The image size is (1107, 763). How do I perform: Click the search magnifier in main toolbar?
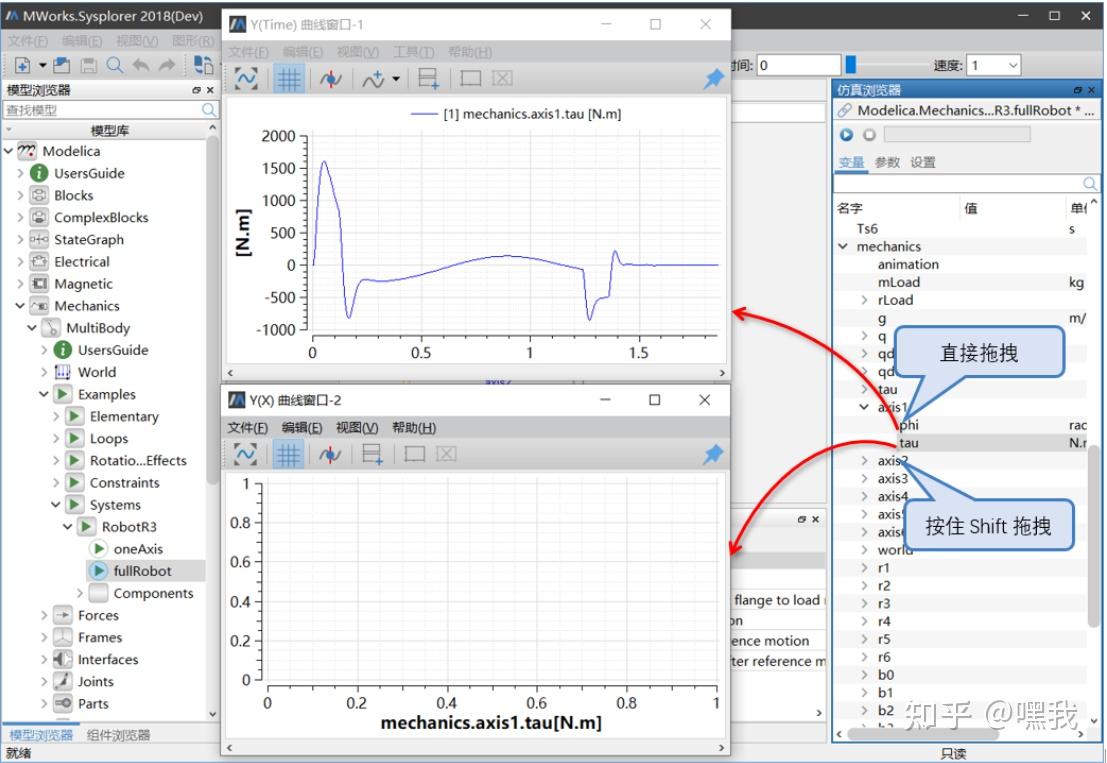pos(114,66)
